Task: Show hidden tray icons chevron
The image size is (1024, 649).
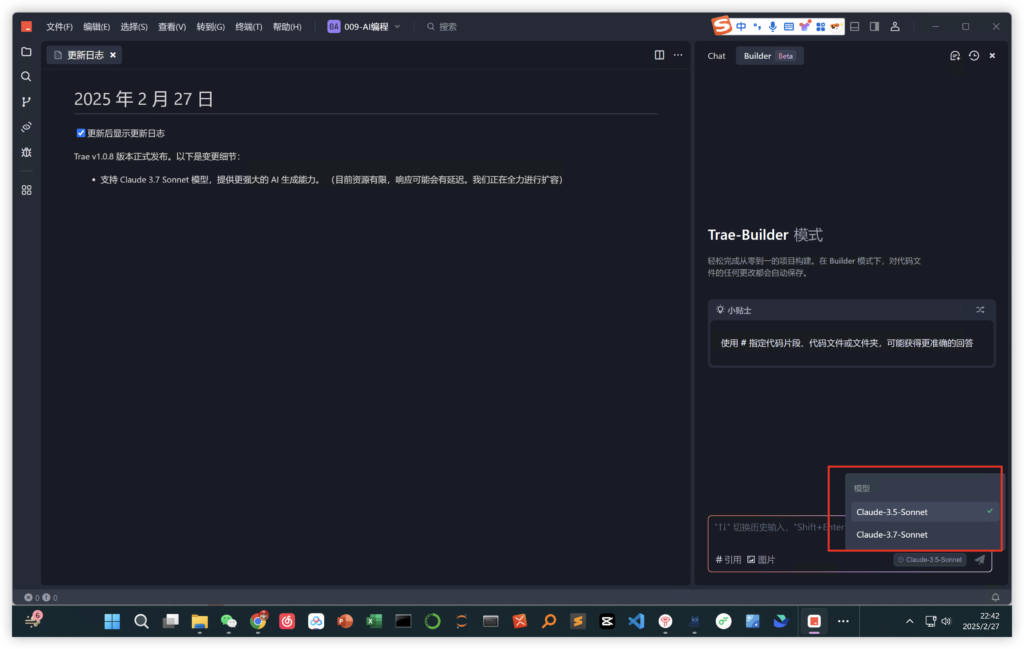Action: tap(909, 621)
